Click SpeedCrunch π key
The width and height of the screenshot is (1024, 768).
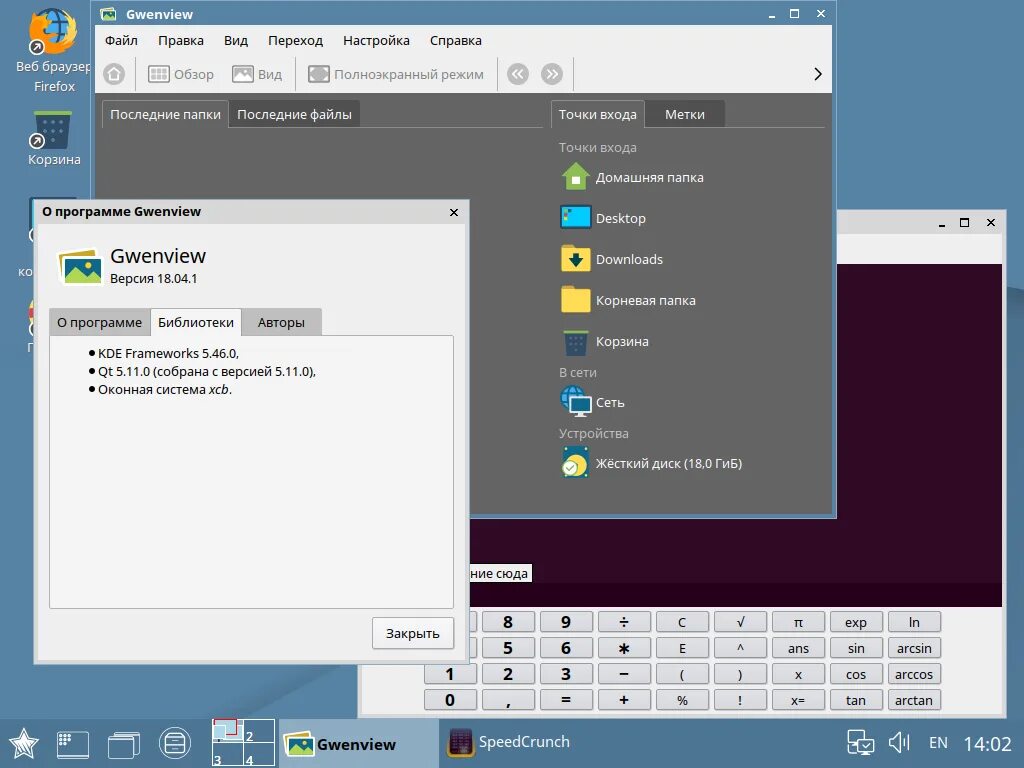798,622
